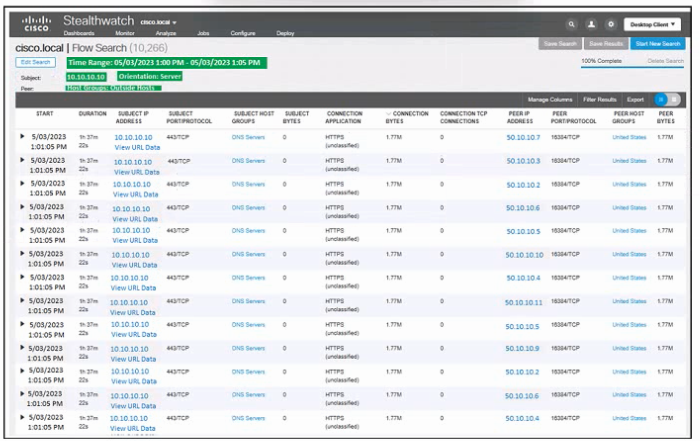
Task: Open the Desktop Client dropdown
Action: coord(652,23)
